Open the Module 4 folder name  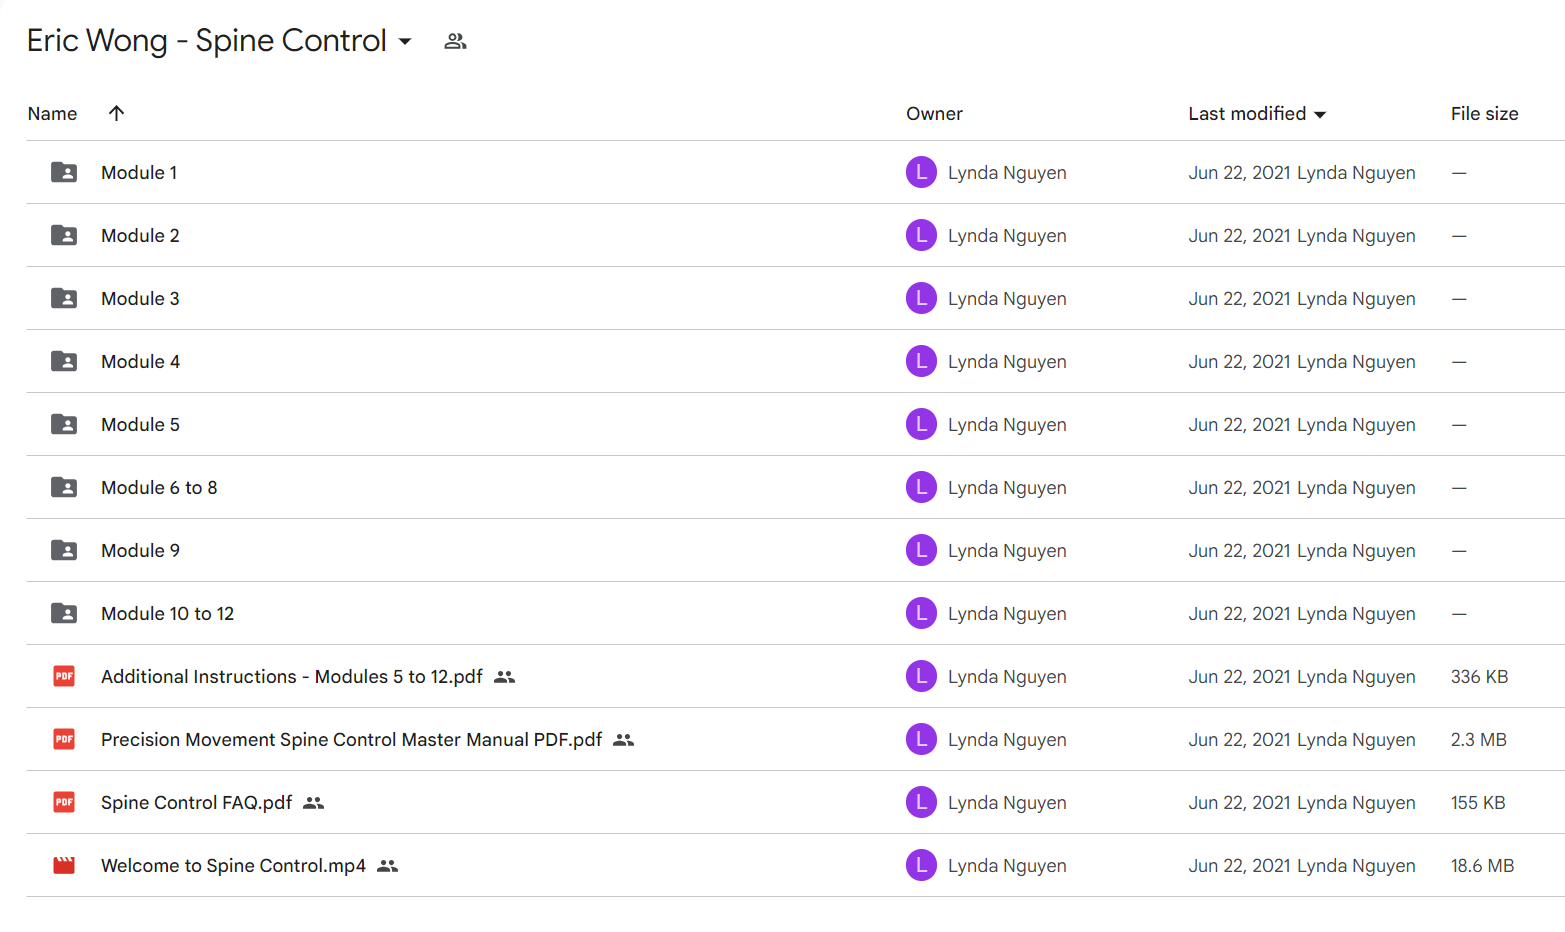(x=140, y=362)
